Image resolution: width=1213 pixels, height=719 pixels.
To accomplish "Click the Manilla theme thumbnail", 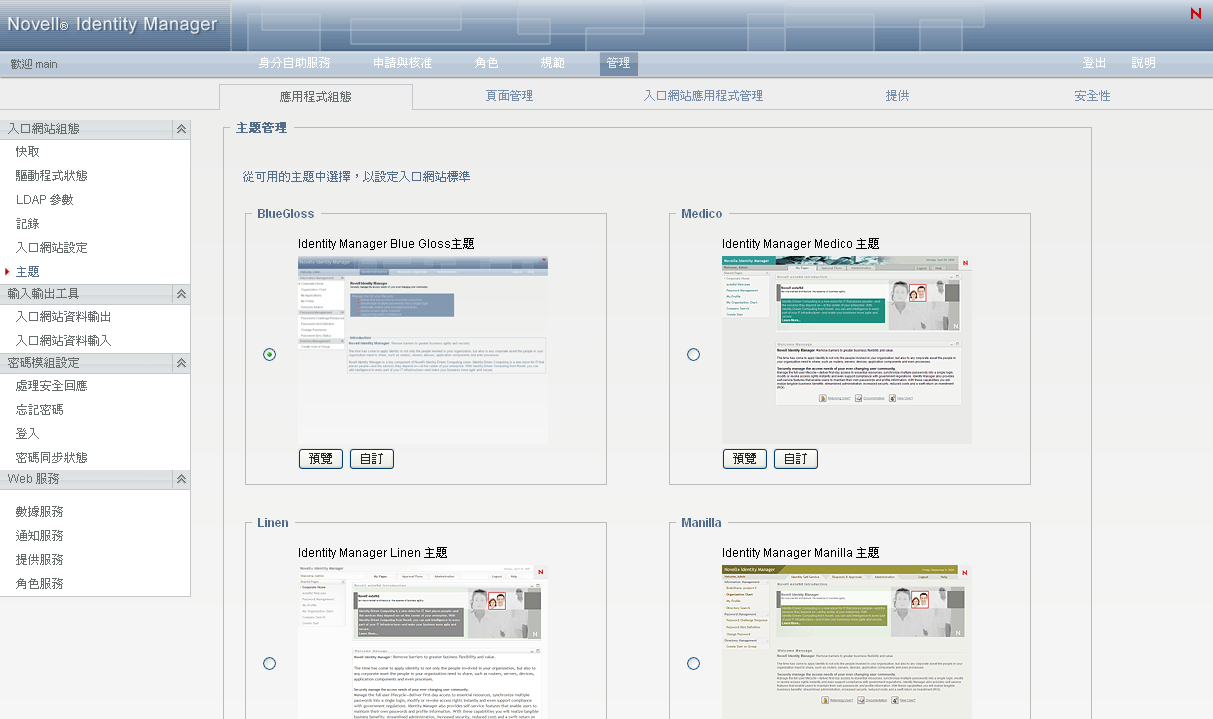I will click(x=847, y=642).
